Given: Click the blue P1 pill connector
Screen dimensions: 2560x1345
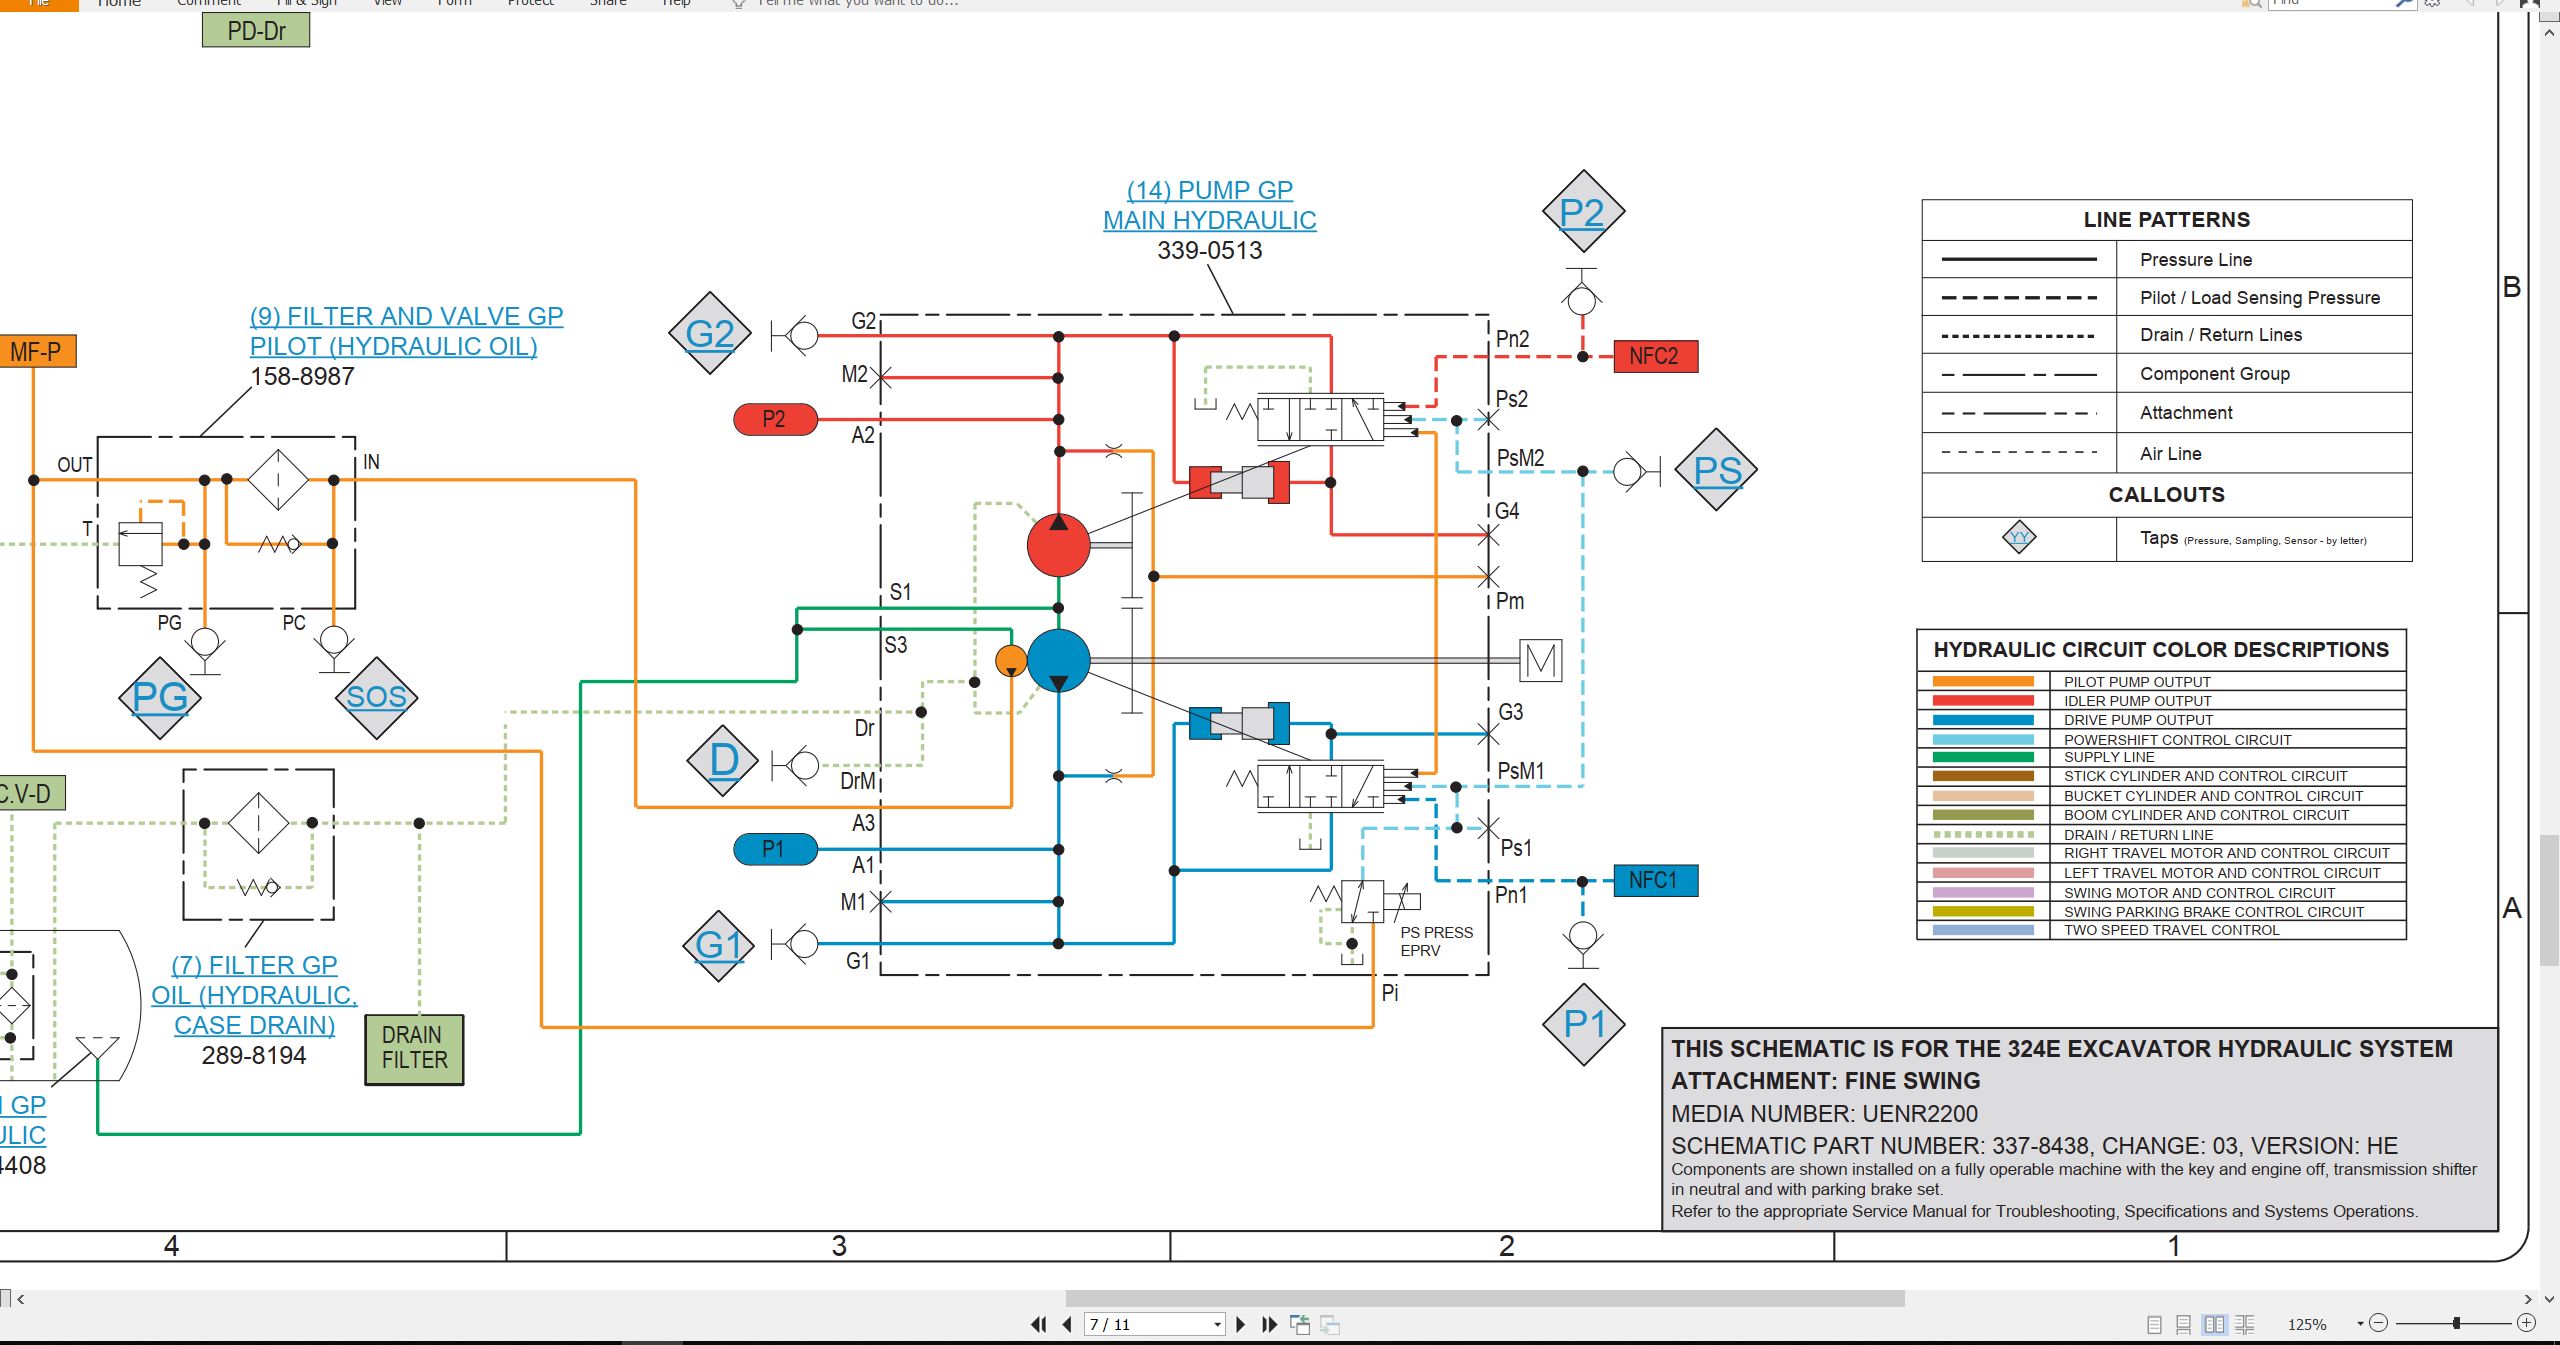Looking at the screenshot, I should [775, 849].
